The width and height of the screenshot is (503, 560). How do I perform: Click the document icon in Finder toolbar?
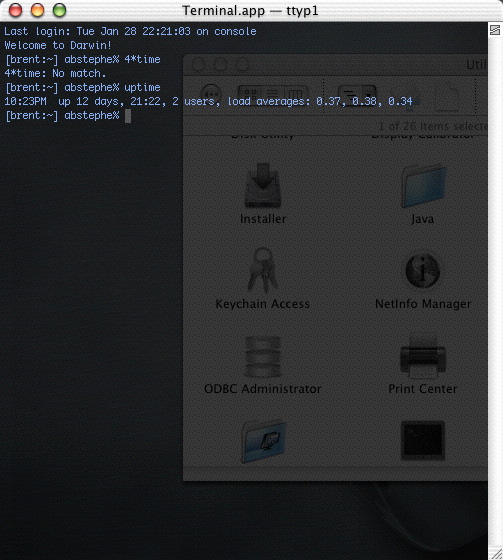(x=447, y=97)
